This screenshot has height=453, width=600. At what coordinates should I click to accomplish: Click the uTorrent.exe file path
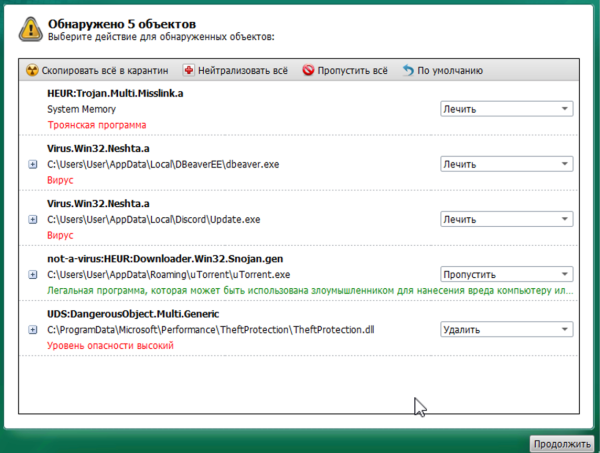pos(169,275)
